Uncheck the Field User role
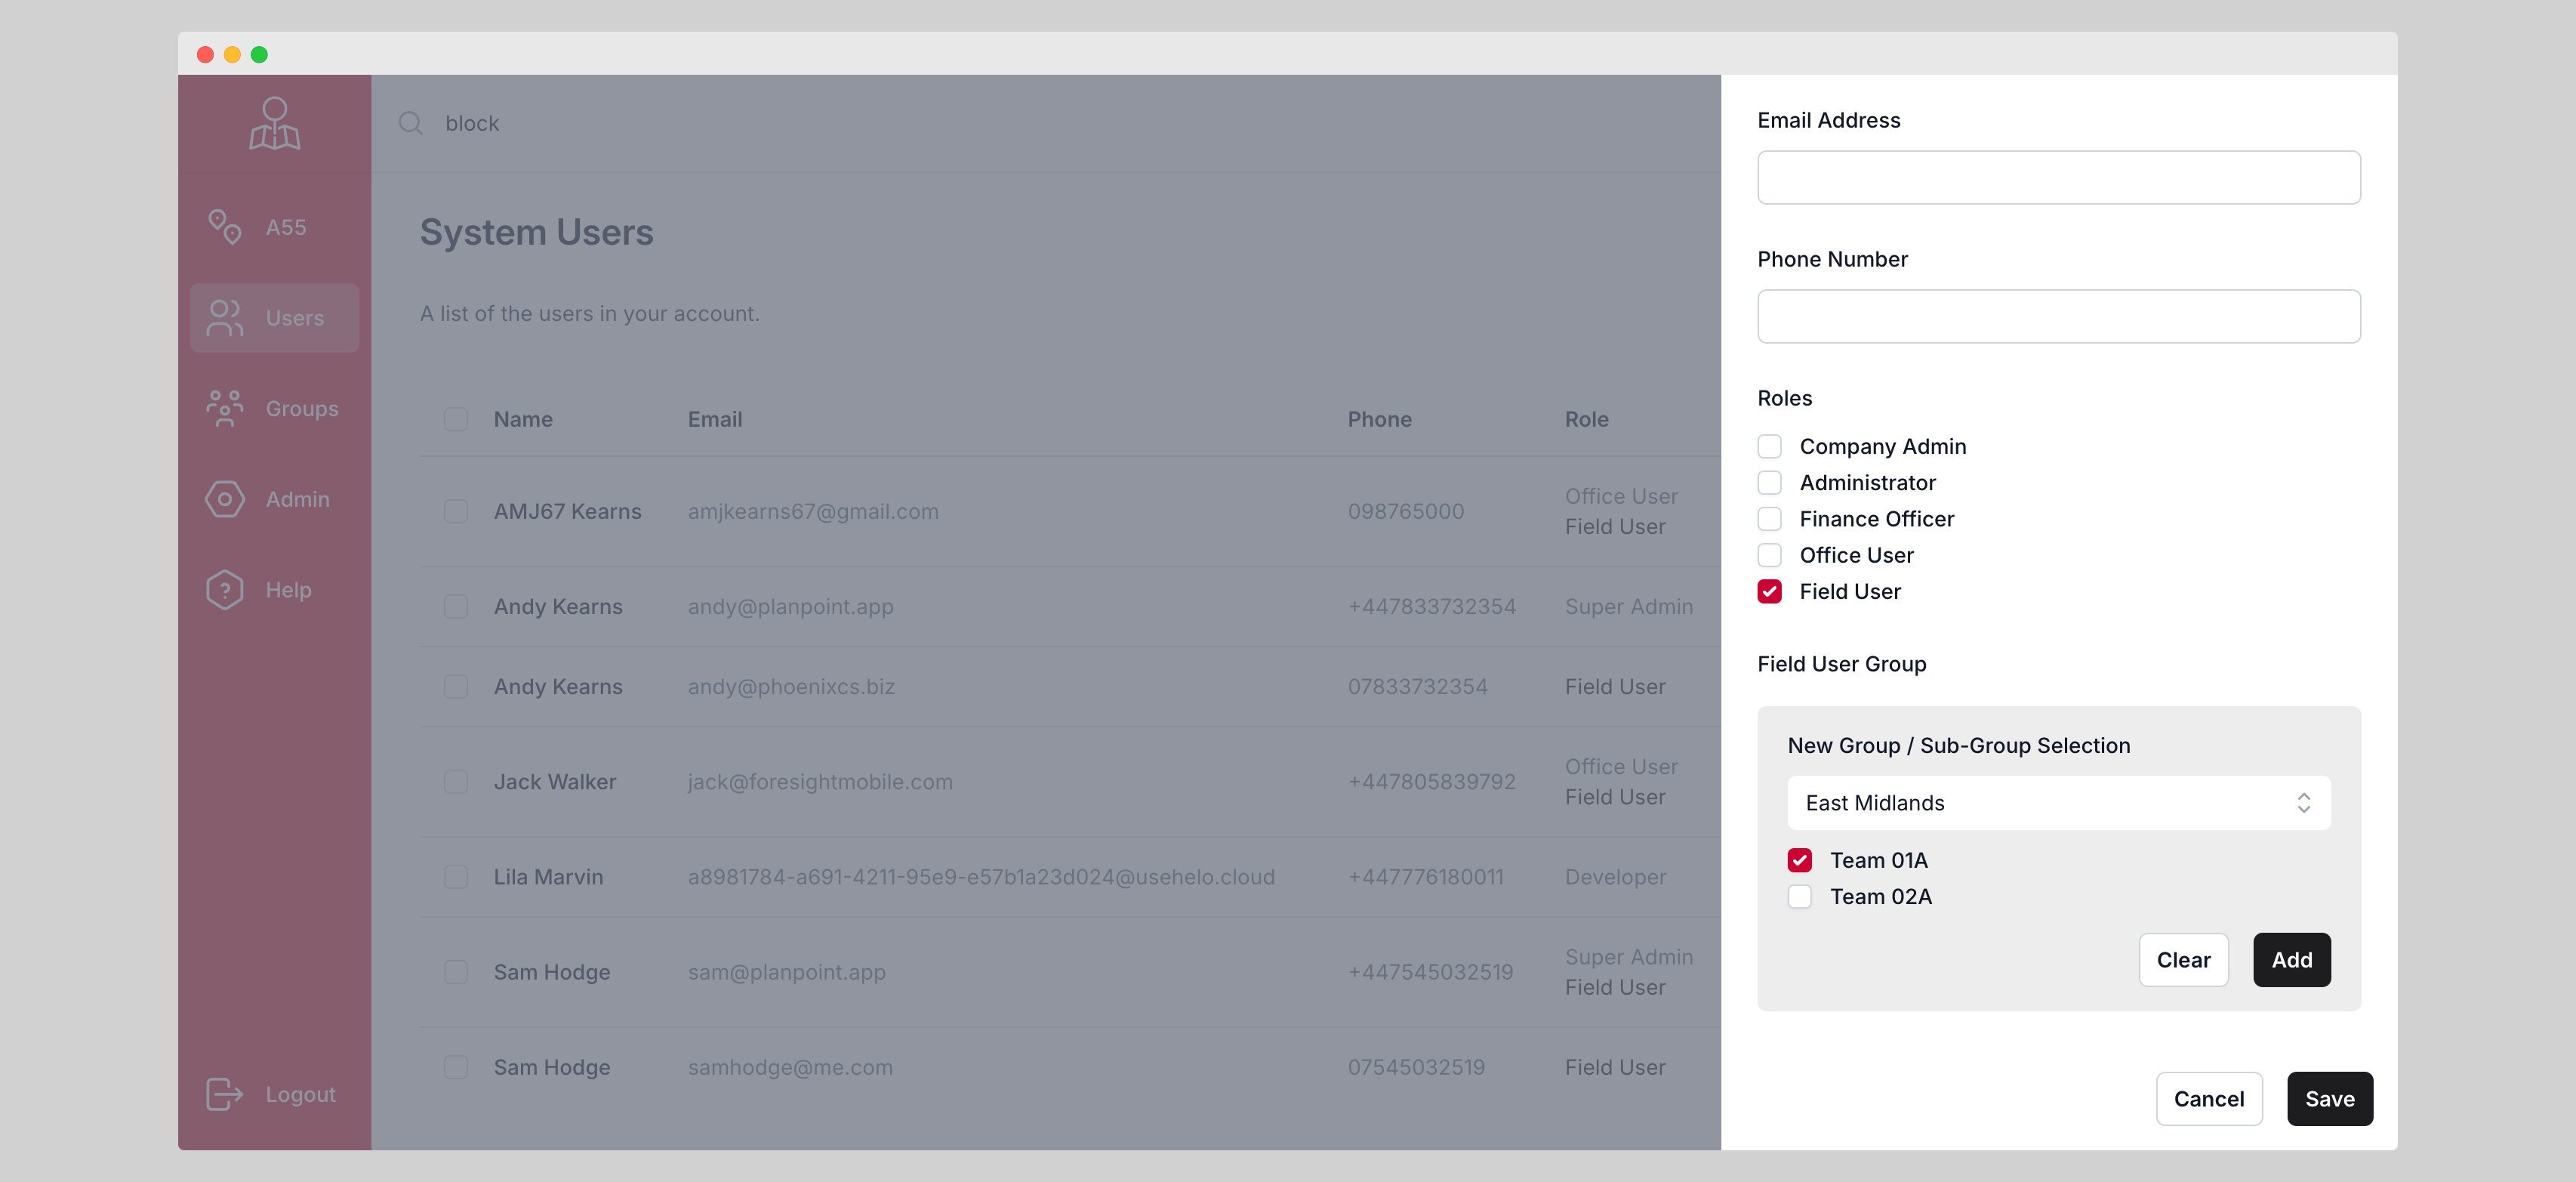 [1769, 591]
